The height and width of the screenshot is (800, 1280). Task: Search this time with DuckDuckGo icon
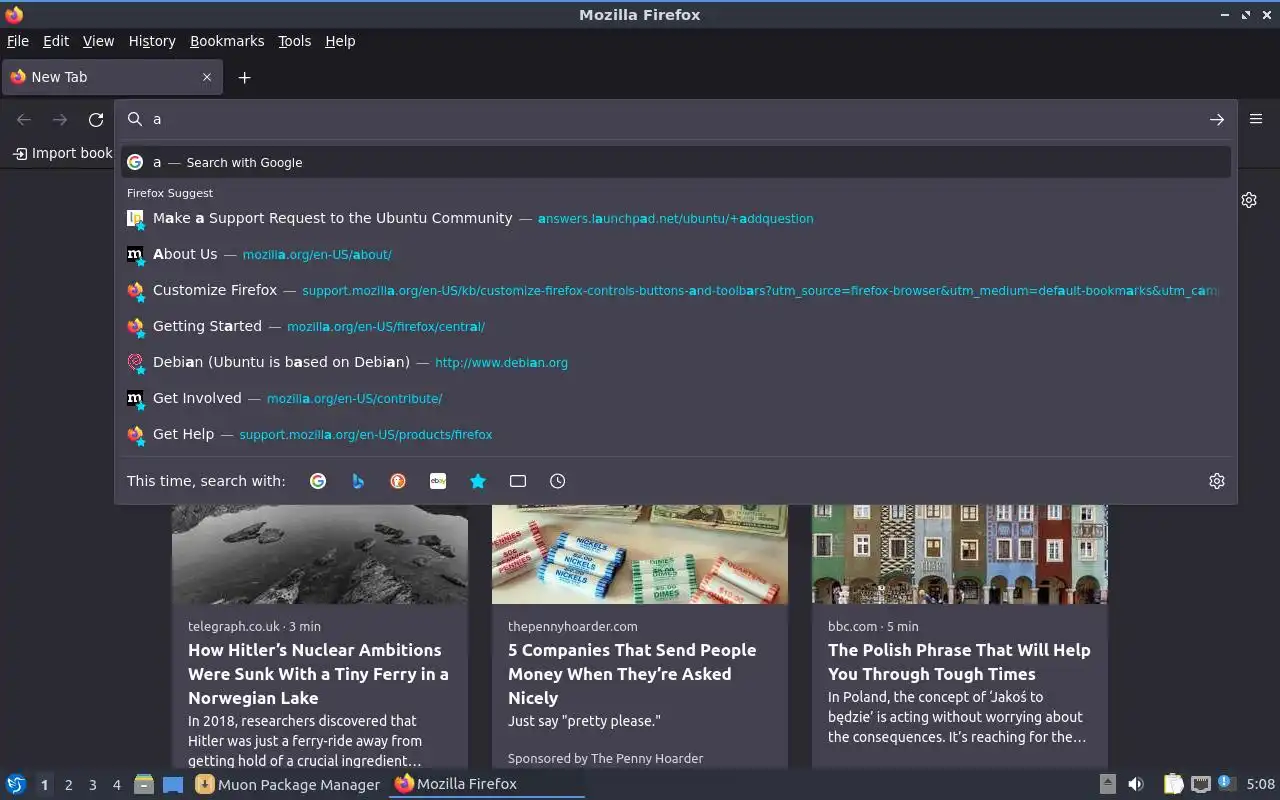[398, 481]
